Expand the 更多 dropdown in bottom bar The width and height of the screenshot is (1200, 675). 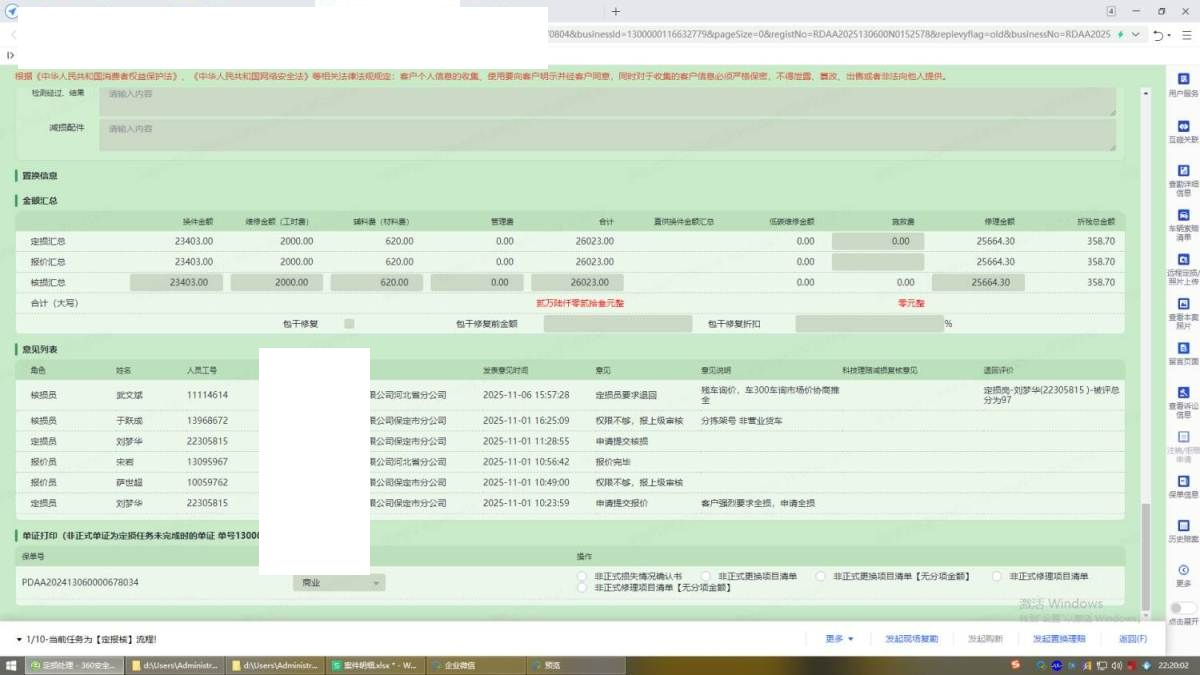[x=839, y=639]
